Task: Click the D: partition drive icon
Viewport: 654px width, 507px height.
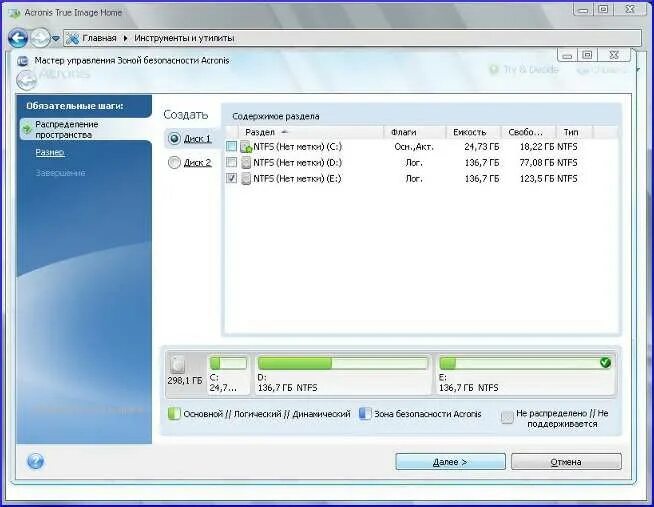Action: click(246, 163)
